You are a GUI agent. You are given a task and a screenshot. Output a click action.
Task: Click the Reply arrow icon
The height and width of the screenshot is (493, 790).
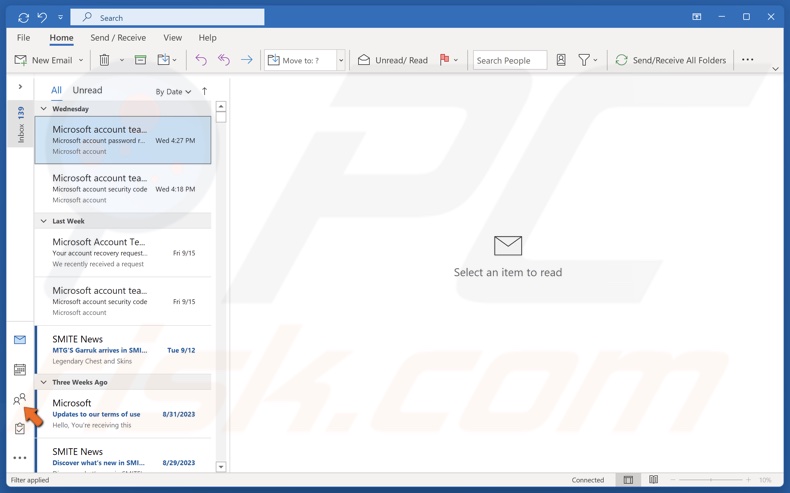201,60
